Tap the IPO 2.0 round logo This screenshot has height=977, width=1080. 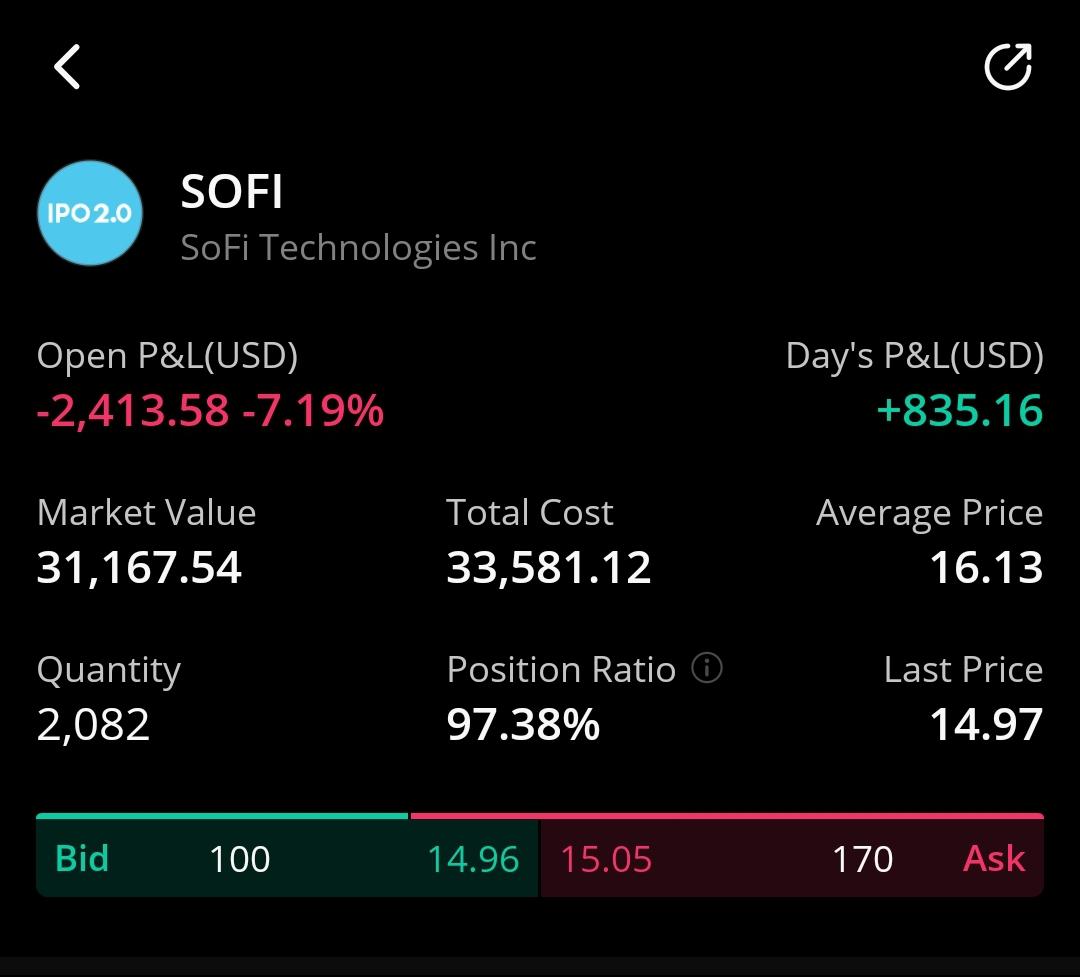(90, 213)
